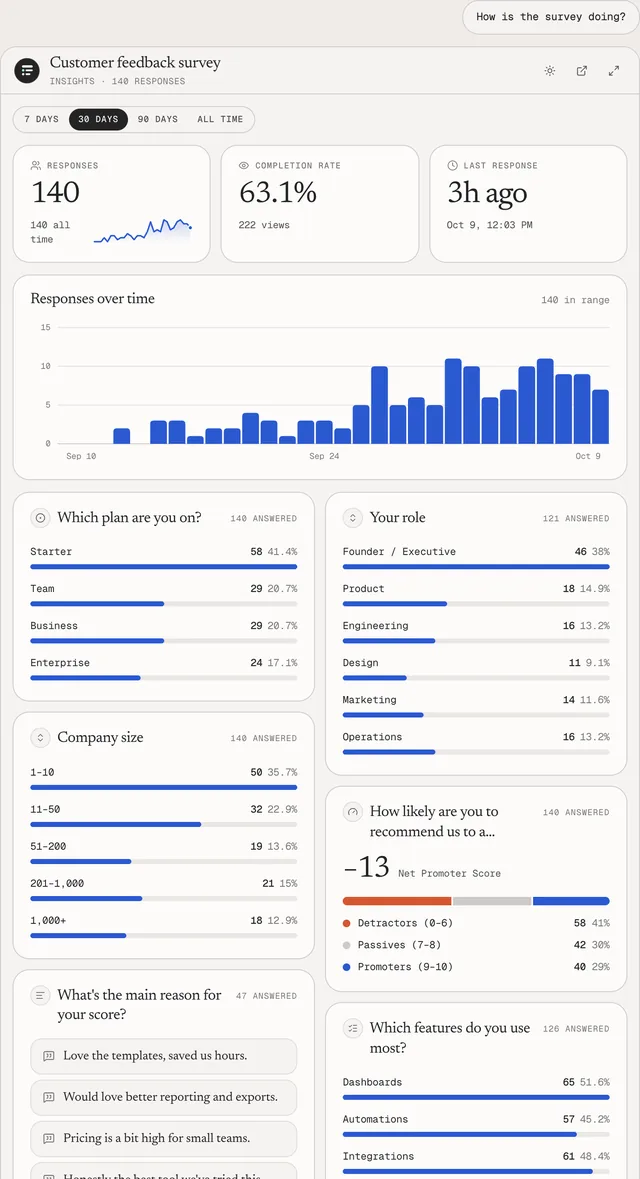Open survey in external window icon
Viewport: 640px width, 1179px height.
[581, 71]
